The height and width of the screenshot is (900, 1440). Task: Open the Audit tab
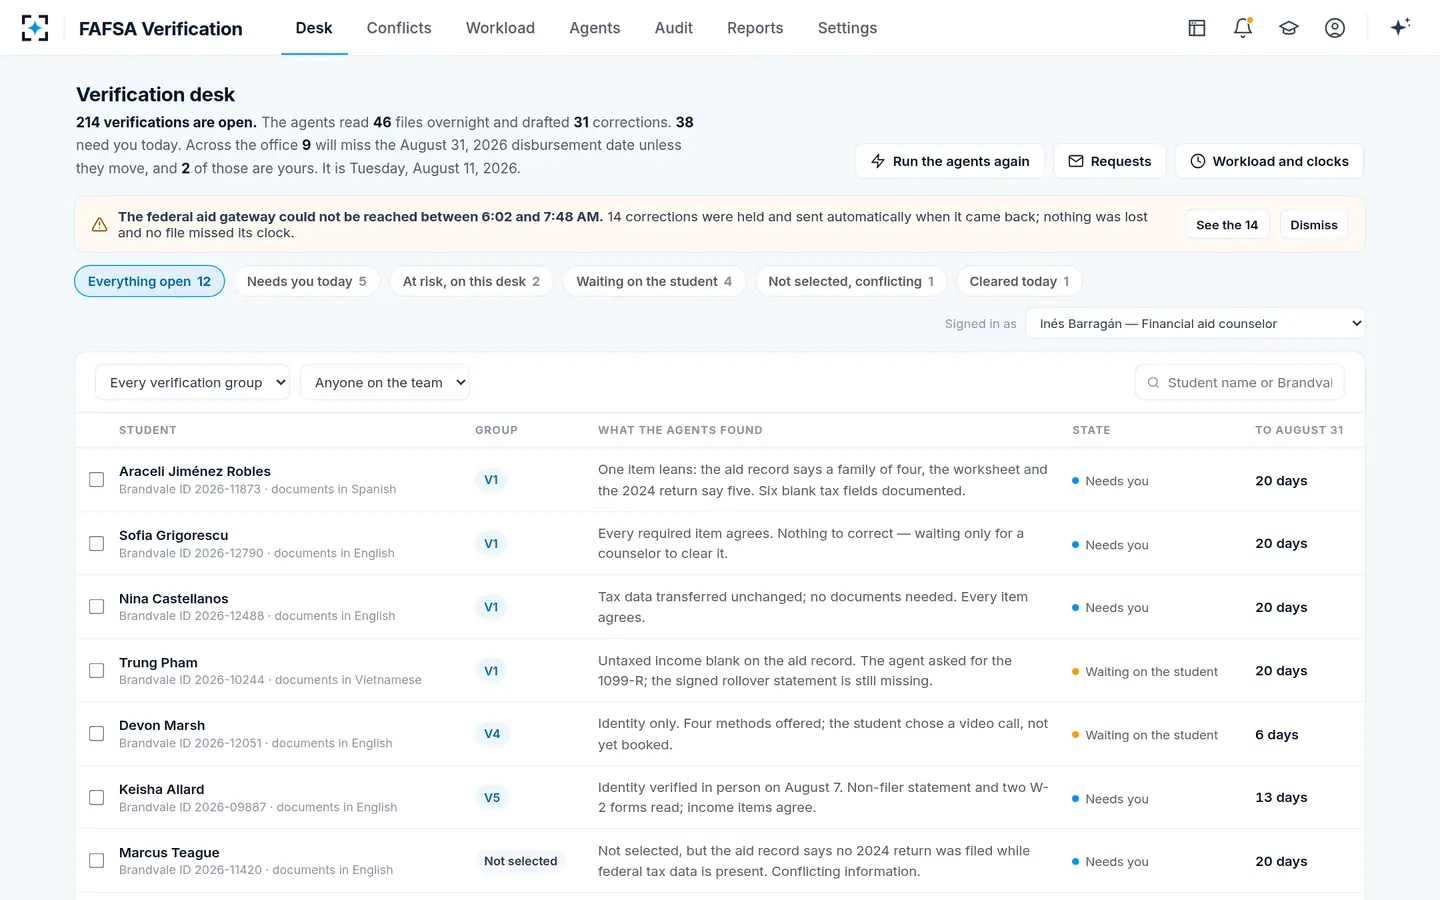[674, 28]
